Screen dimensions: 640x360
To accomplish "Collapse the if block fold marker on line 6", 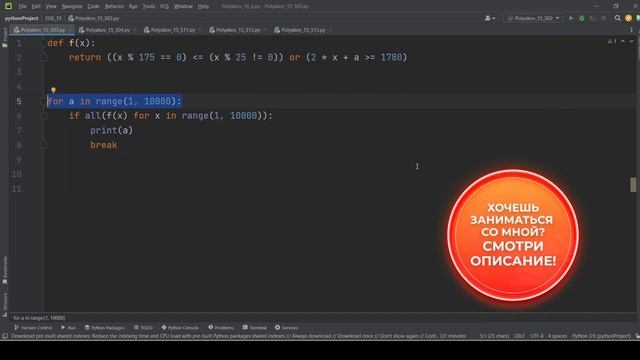I will [44, 116].
